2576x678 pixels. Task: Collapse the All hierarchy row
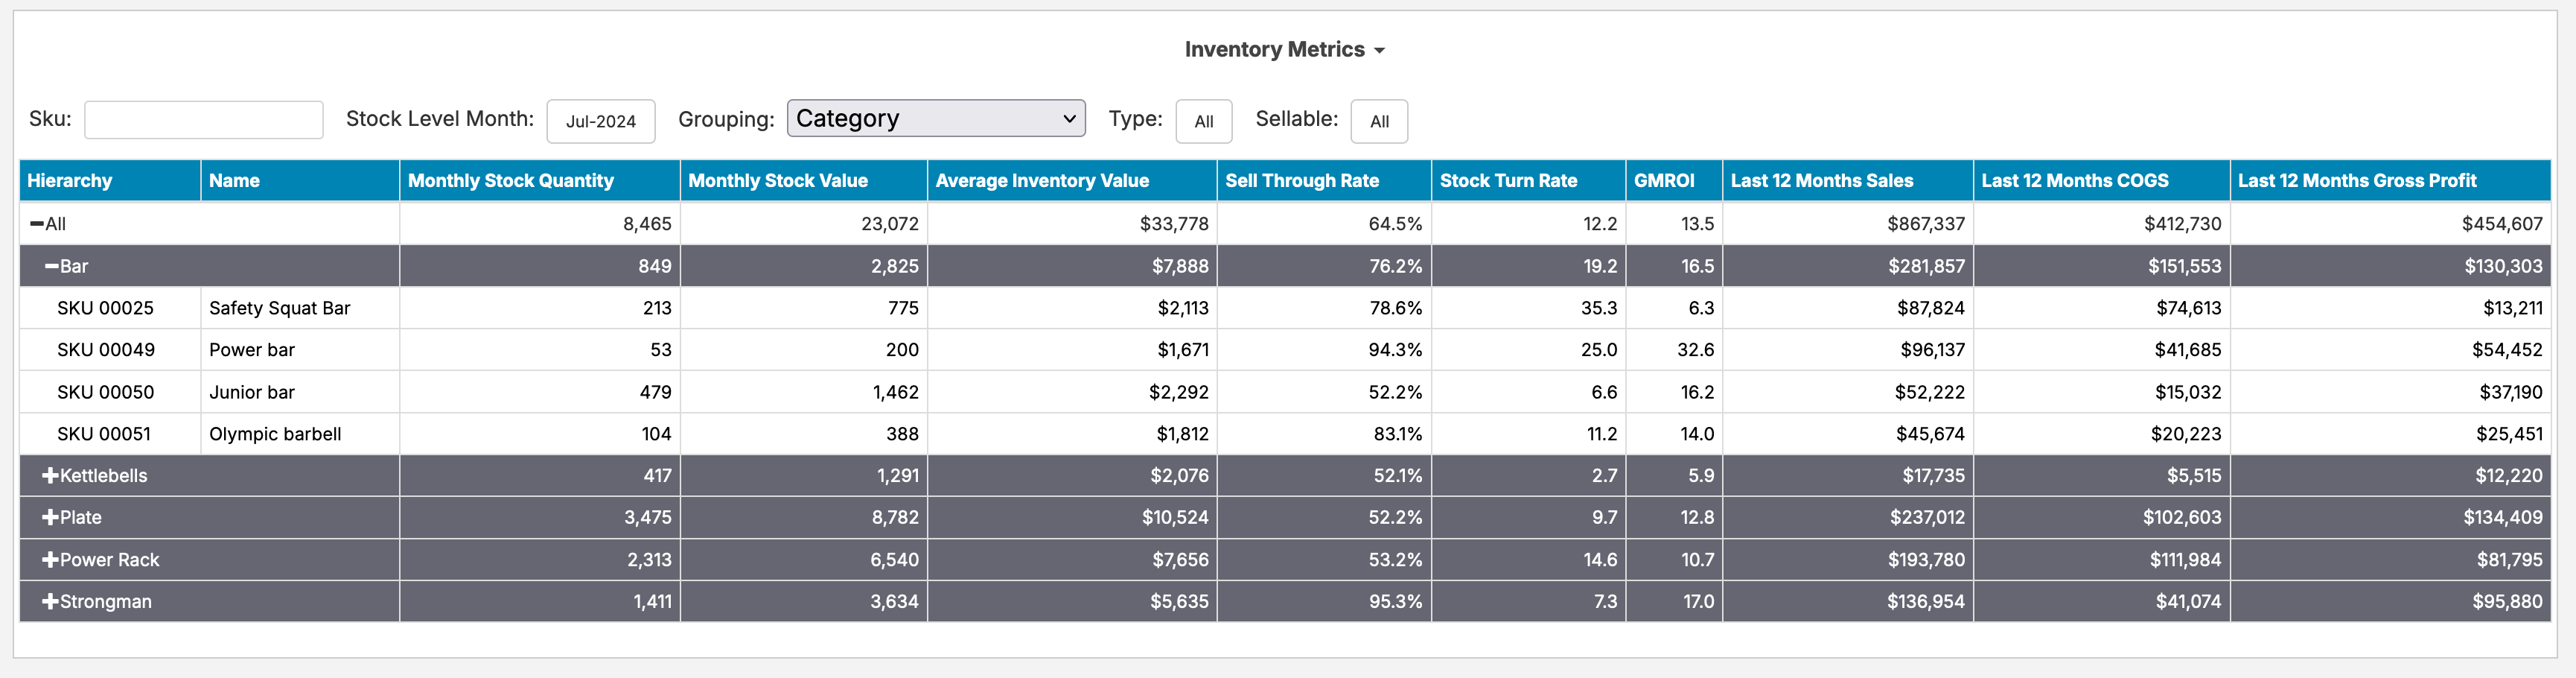[37, 224]
